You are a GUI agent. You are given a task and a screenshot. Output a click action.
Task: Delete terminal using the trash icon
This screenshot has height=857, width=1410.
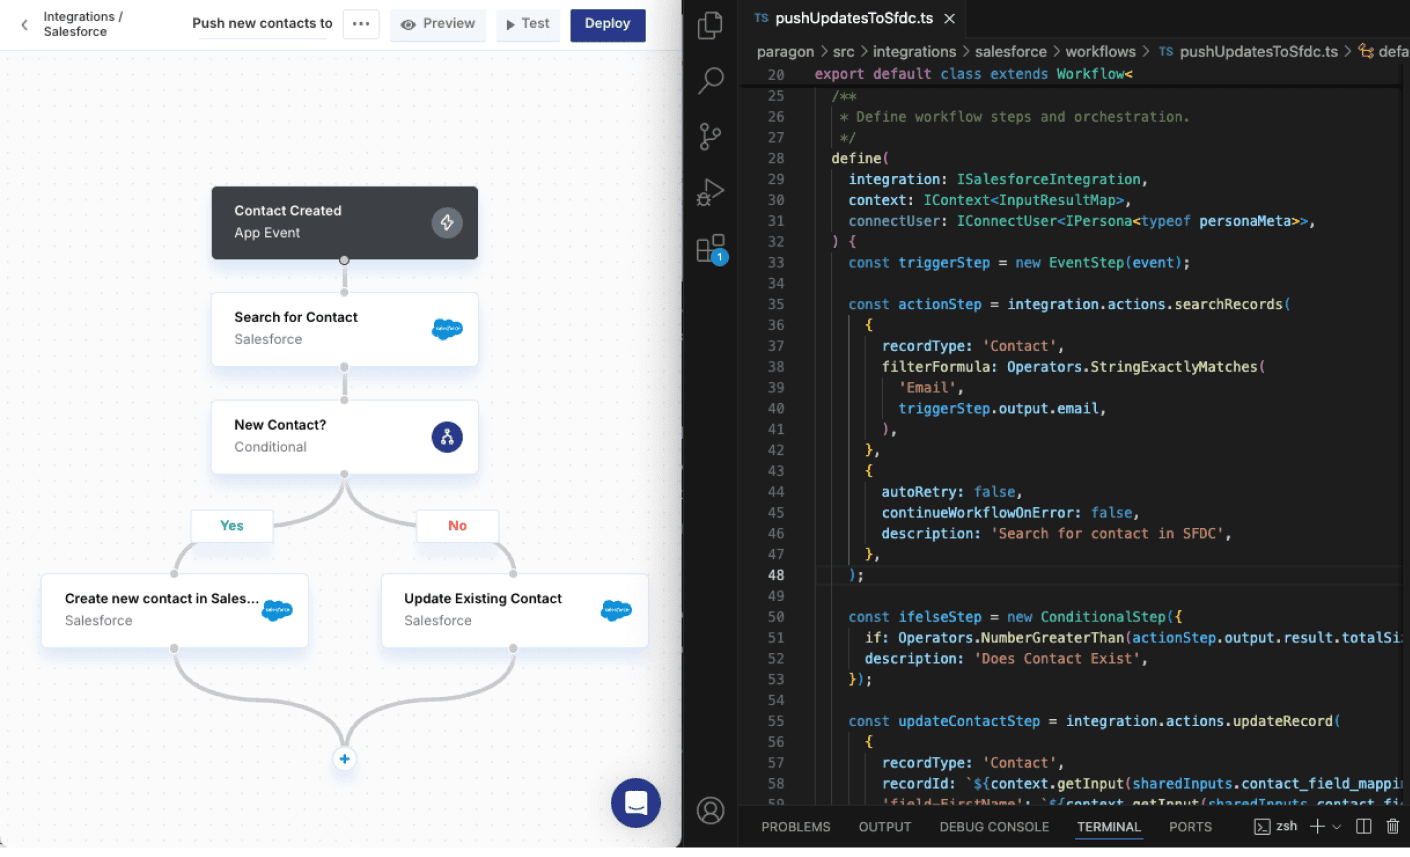[1392, 826]
